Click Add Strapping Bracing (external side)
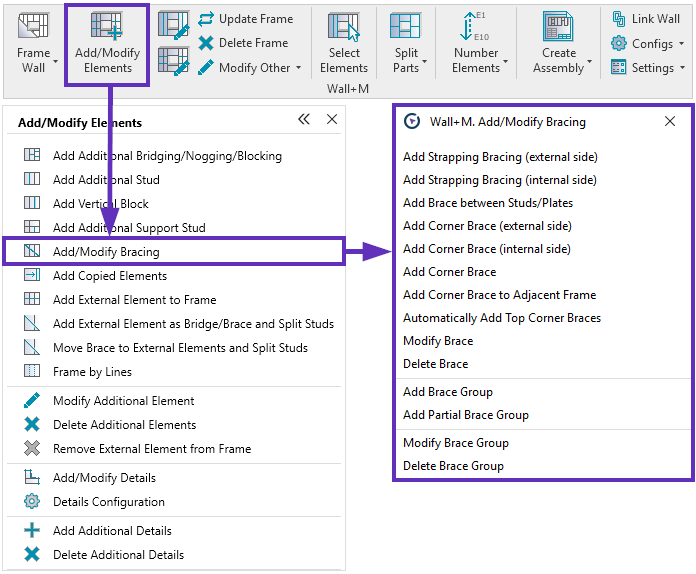This screenshot has width=696, height=574. (x=499, y=157)
